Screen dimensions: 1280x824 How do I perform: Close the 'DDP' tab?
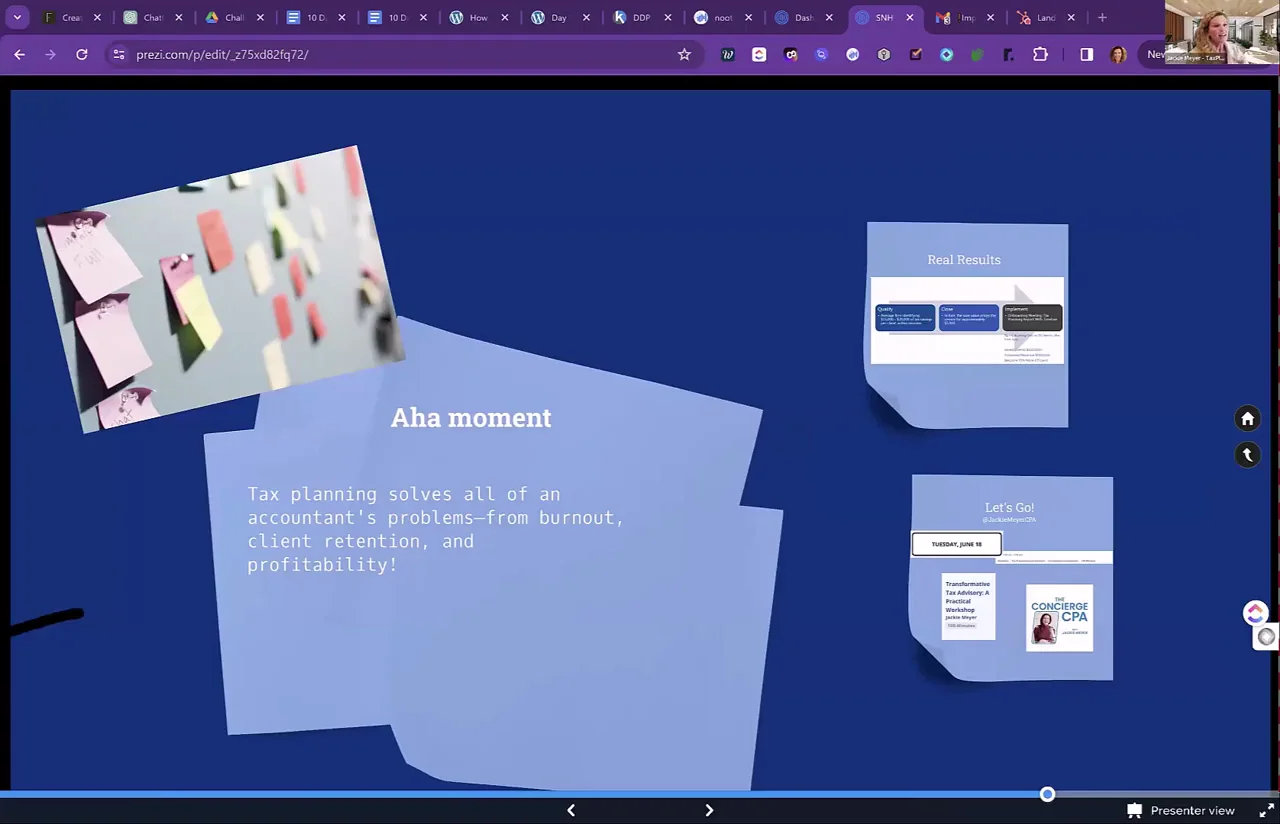pyautogui.click(x=666, y=17)
